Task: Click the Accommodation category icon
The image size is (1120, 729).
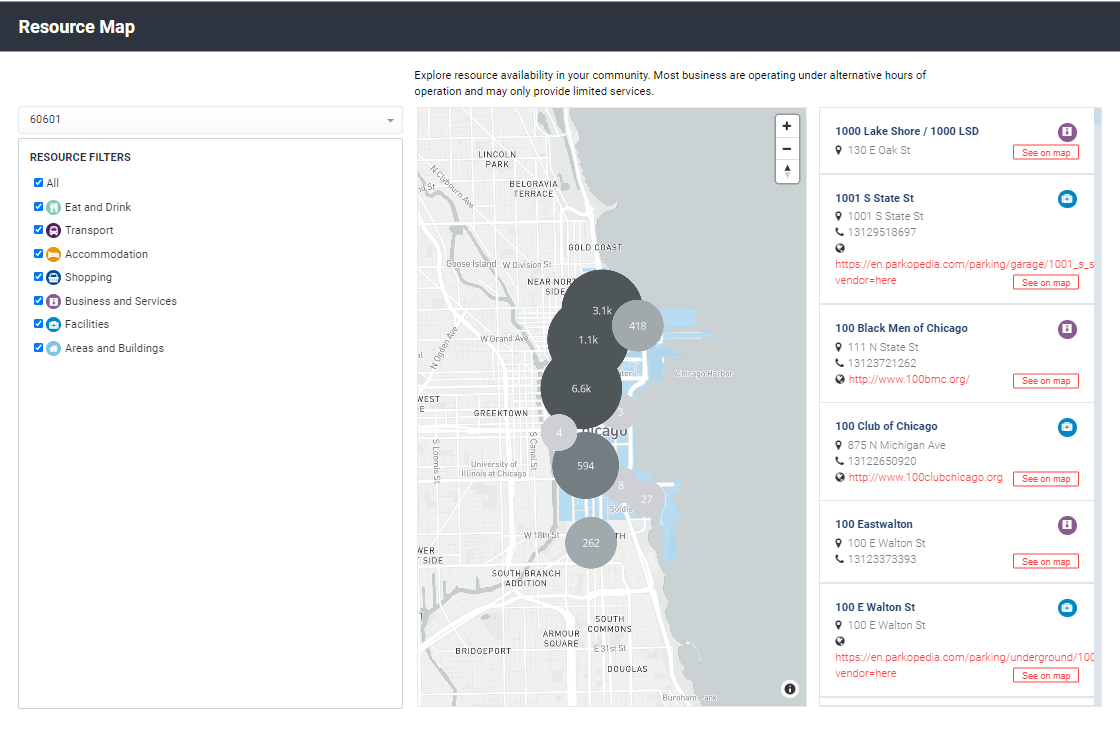Action: (54, 254)
